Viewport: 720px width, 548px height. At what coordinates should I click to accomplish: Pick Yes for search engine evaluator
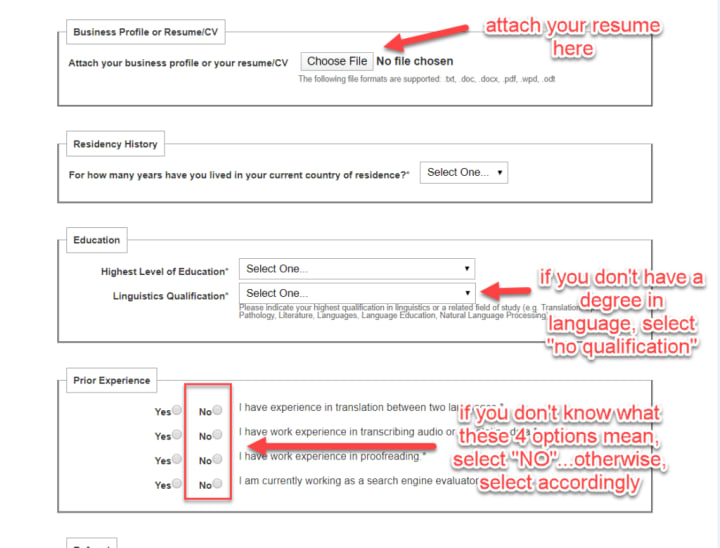tap(177, 483)
